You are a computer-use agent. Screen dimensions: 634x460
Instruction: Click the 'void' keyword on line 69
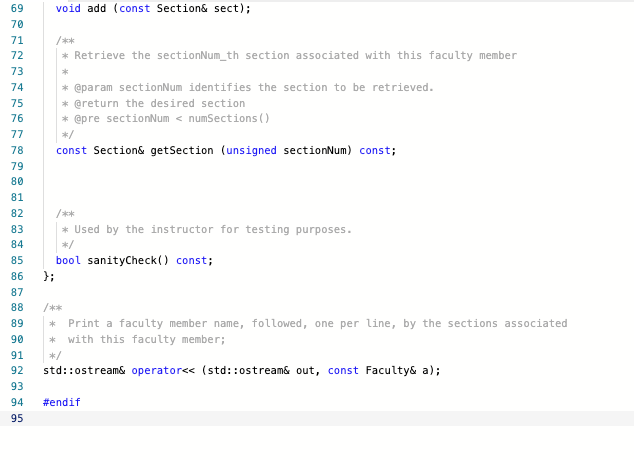[x=68, y=8]
